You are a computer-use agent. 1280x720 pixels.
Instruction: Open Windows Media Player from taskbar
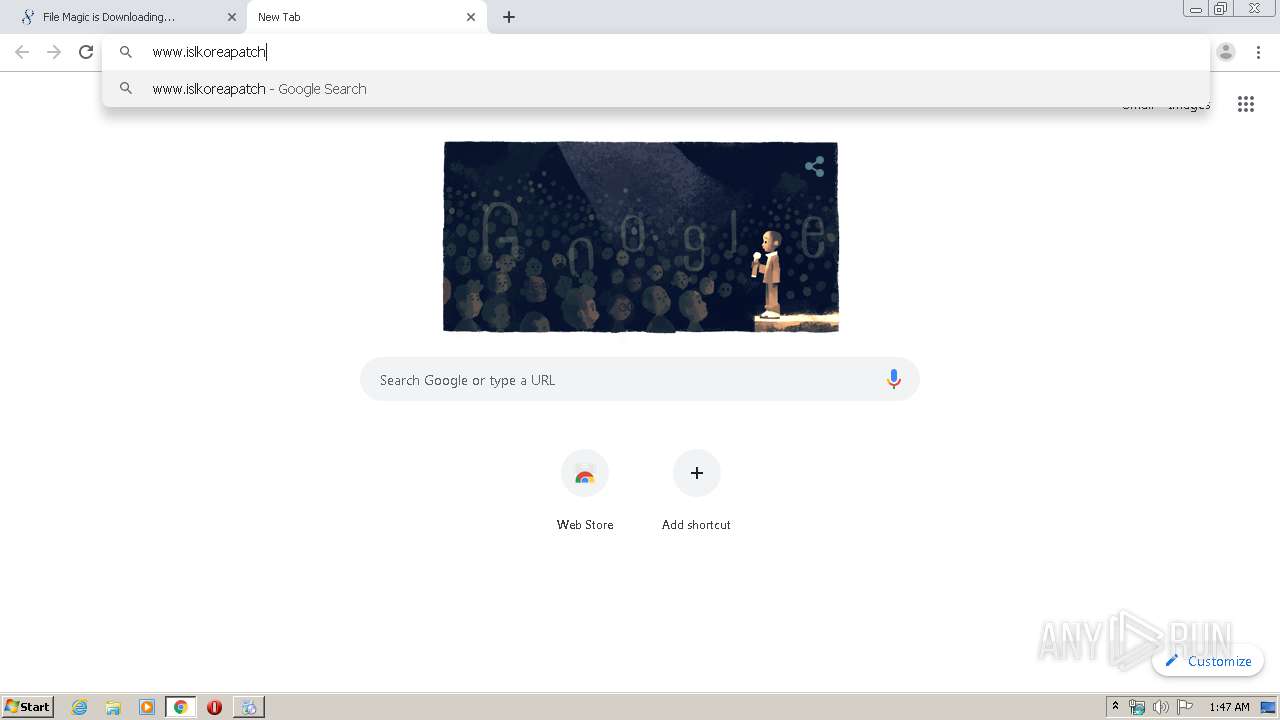pyautogui.click(x=147, y=707)
